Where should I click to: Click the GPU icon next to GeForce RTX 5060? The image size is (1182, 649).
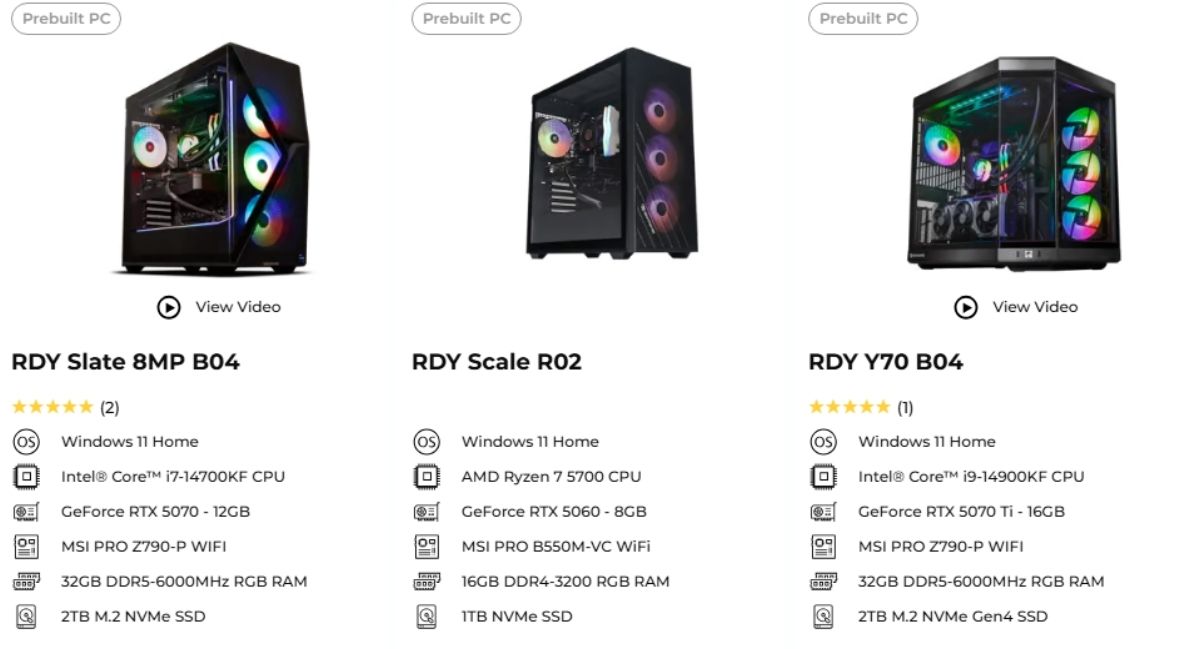click(425, 511)
